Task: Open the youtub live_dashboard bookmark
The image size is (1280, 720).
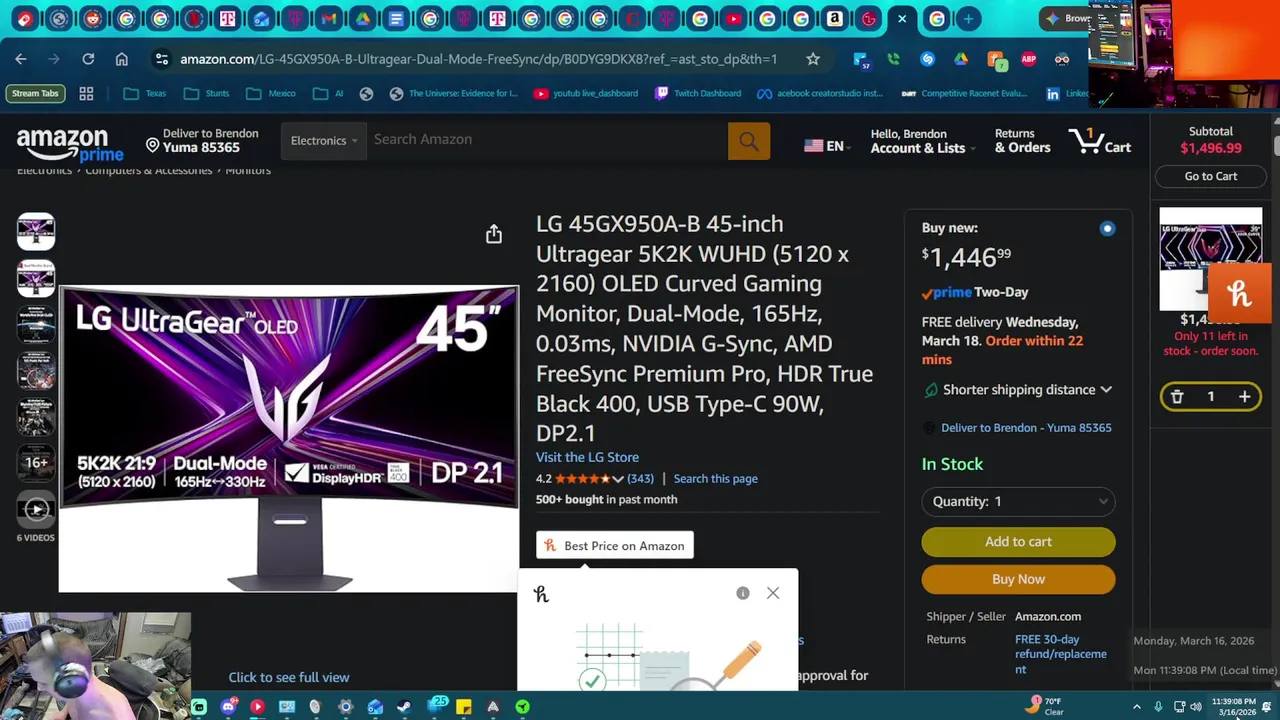Action: click(586, 93)
